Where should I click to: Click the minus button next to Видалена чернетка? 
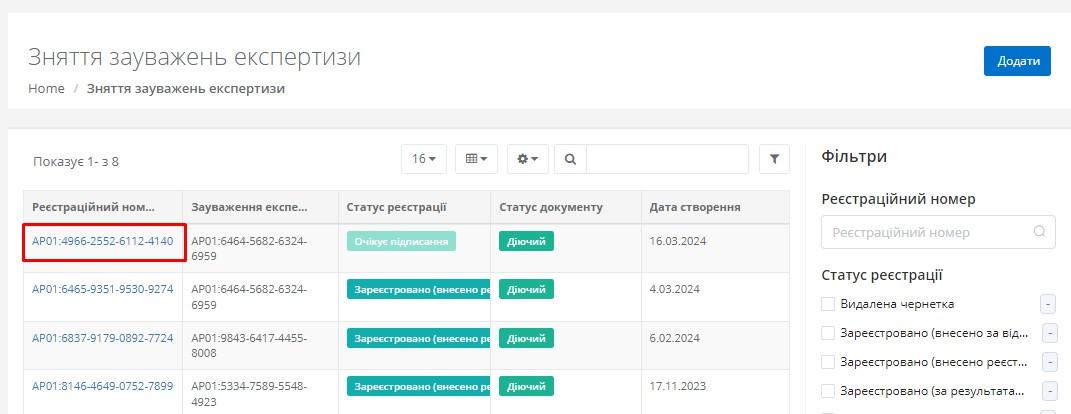pos(1048,304)
